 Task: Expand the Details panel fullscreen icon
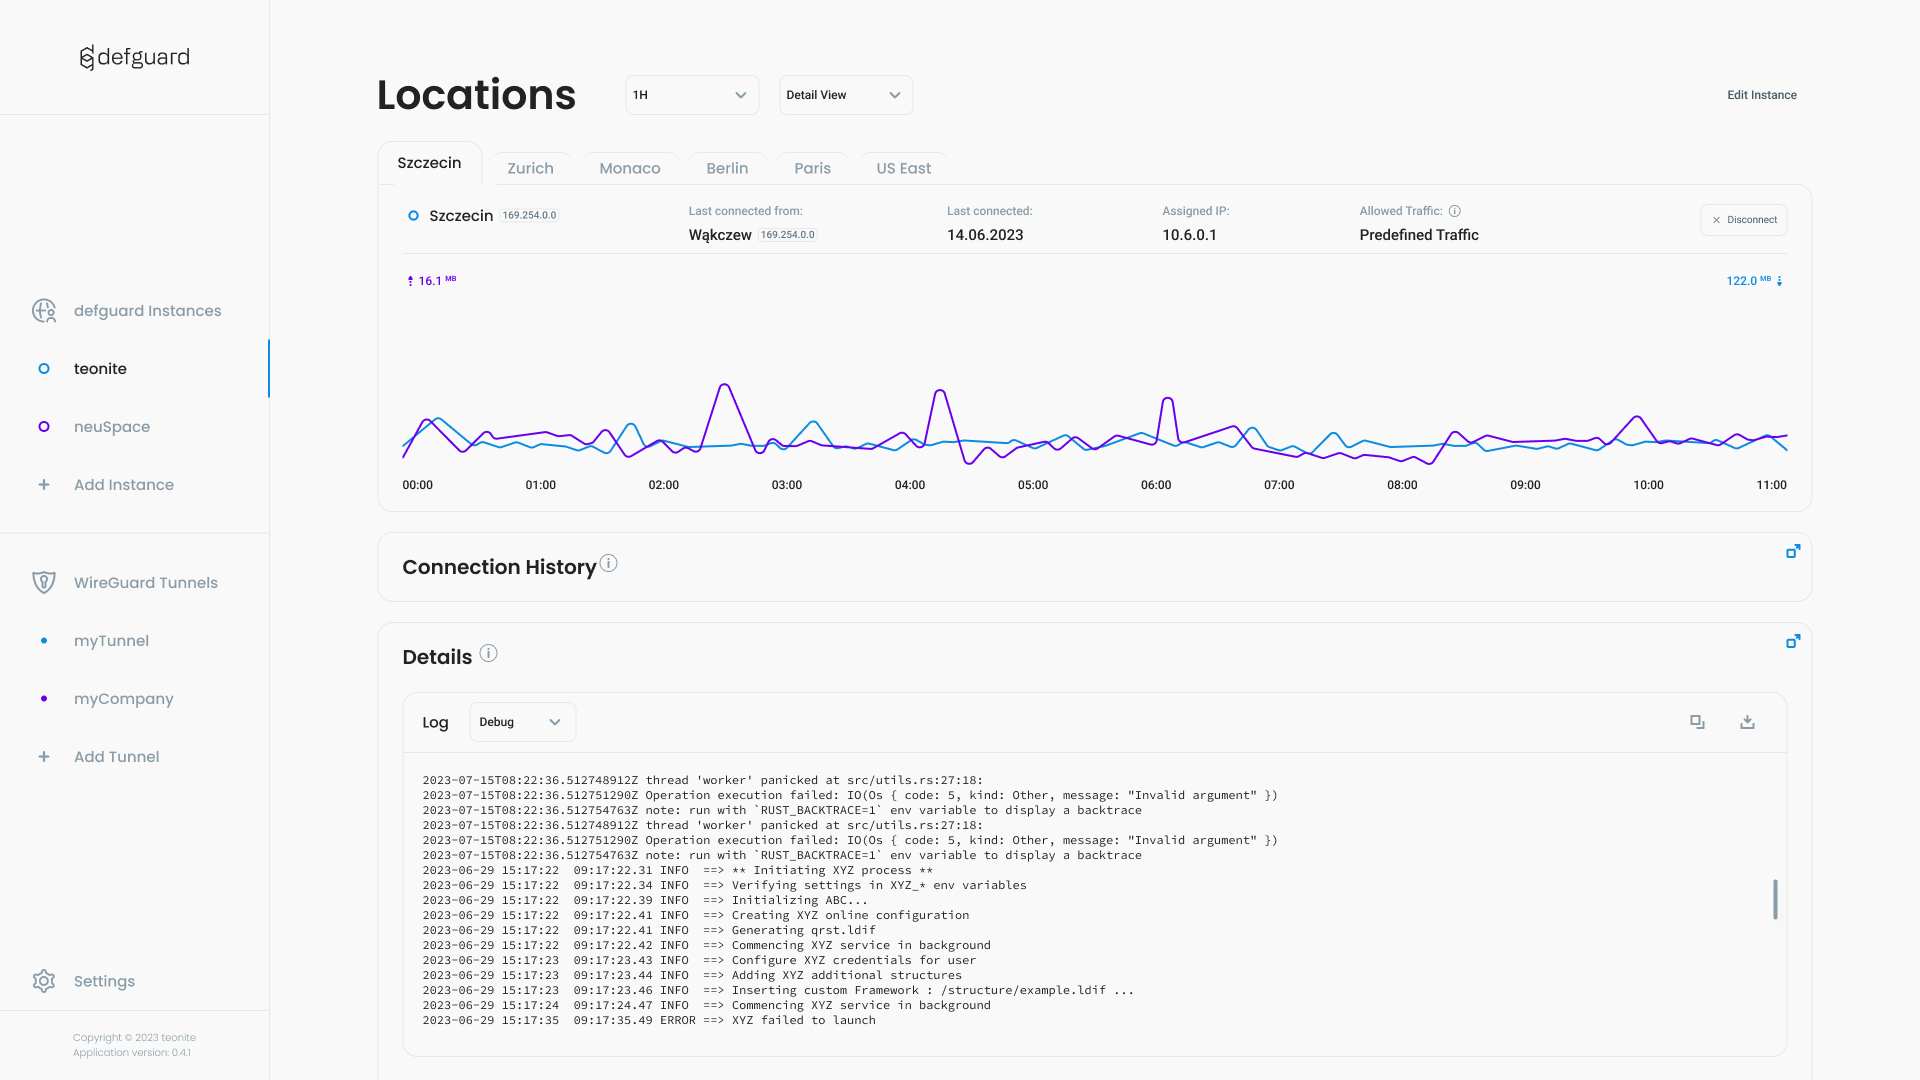pyautogui.click(x=1793, y=641)
